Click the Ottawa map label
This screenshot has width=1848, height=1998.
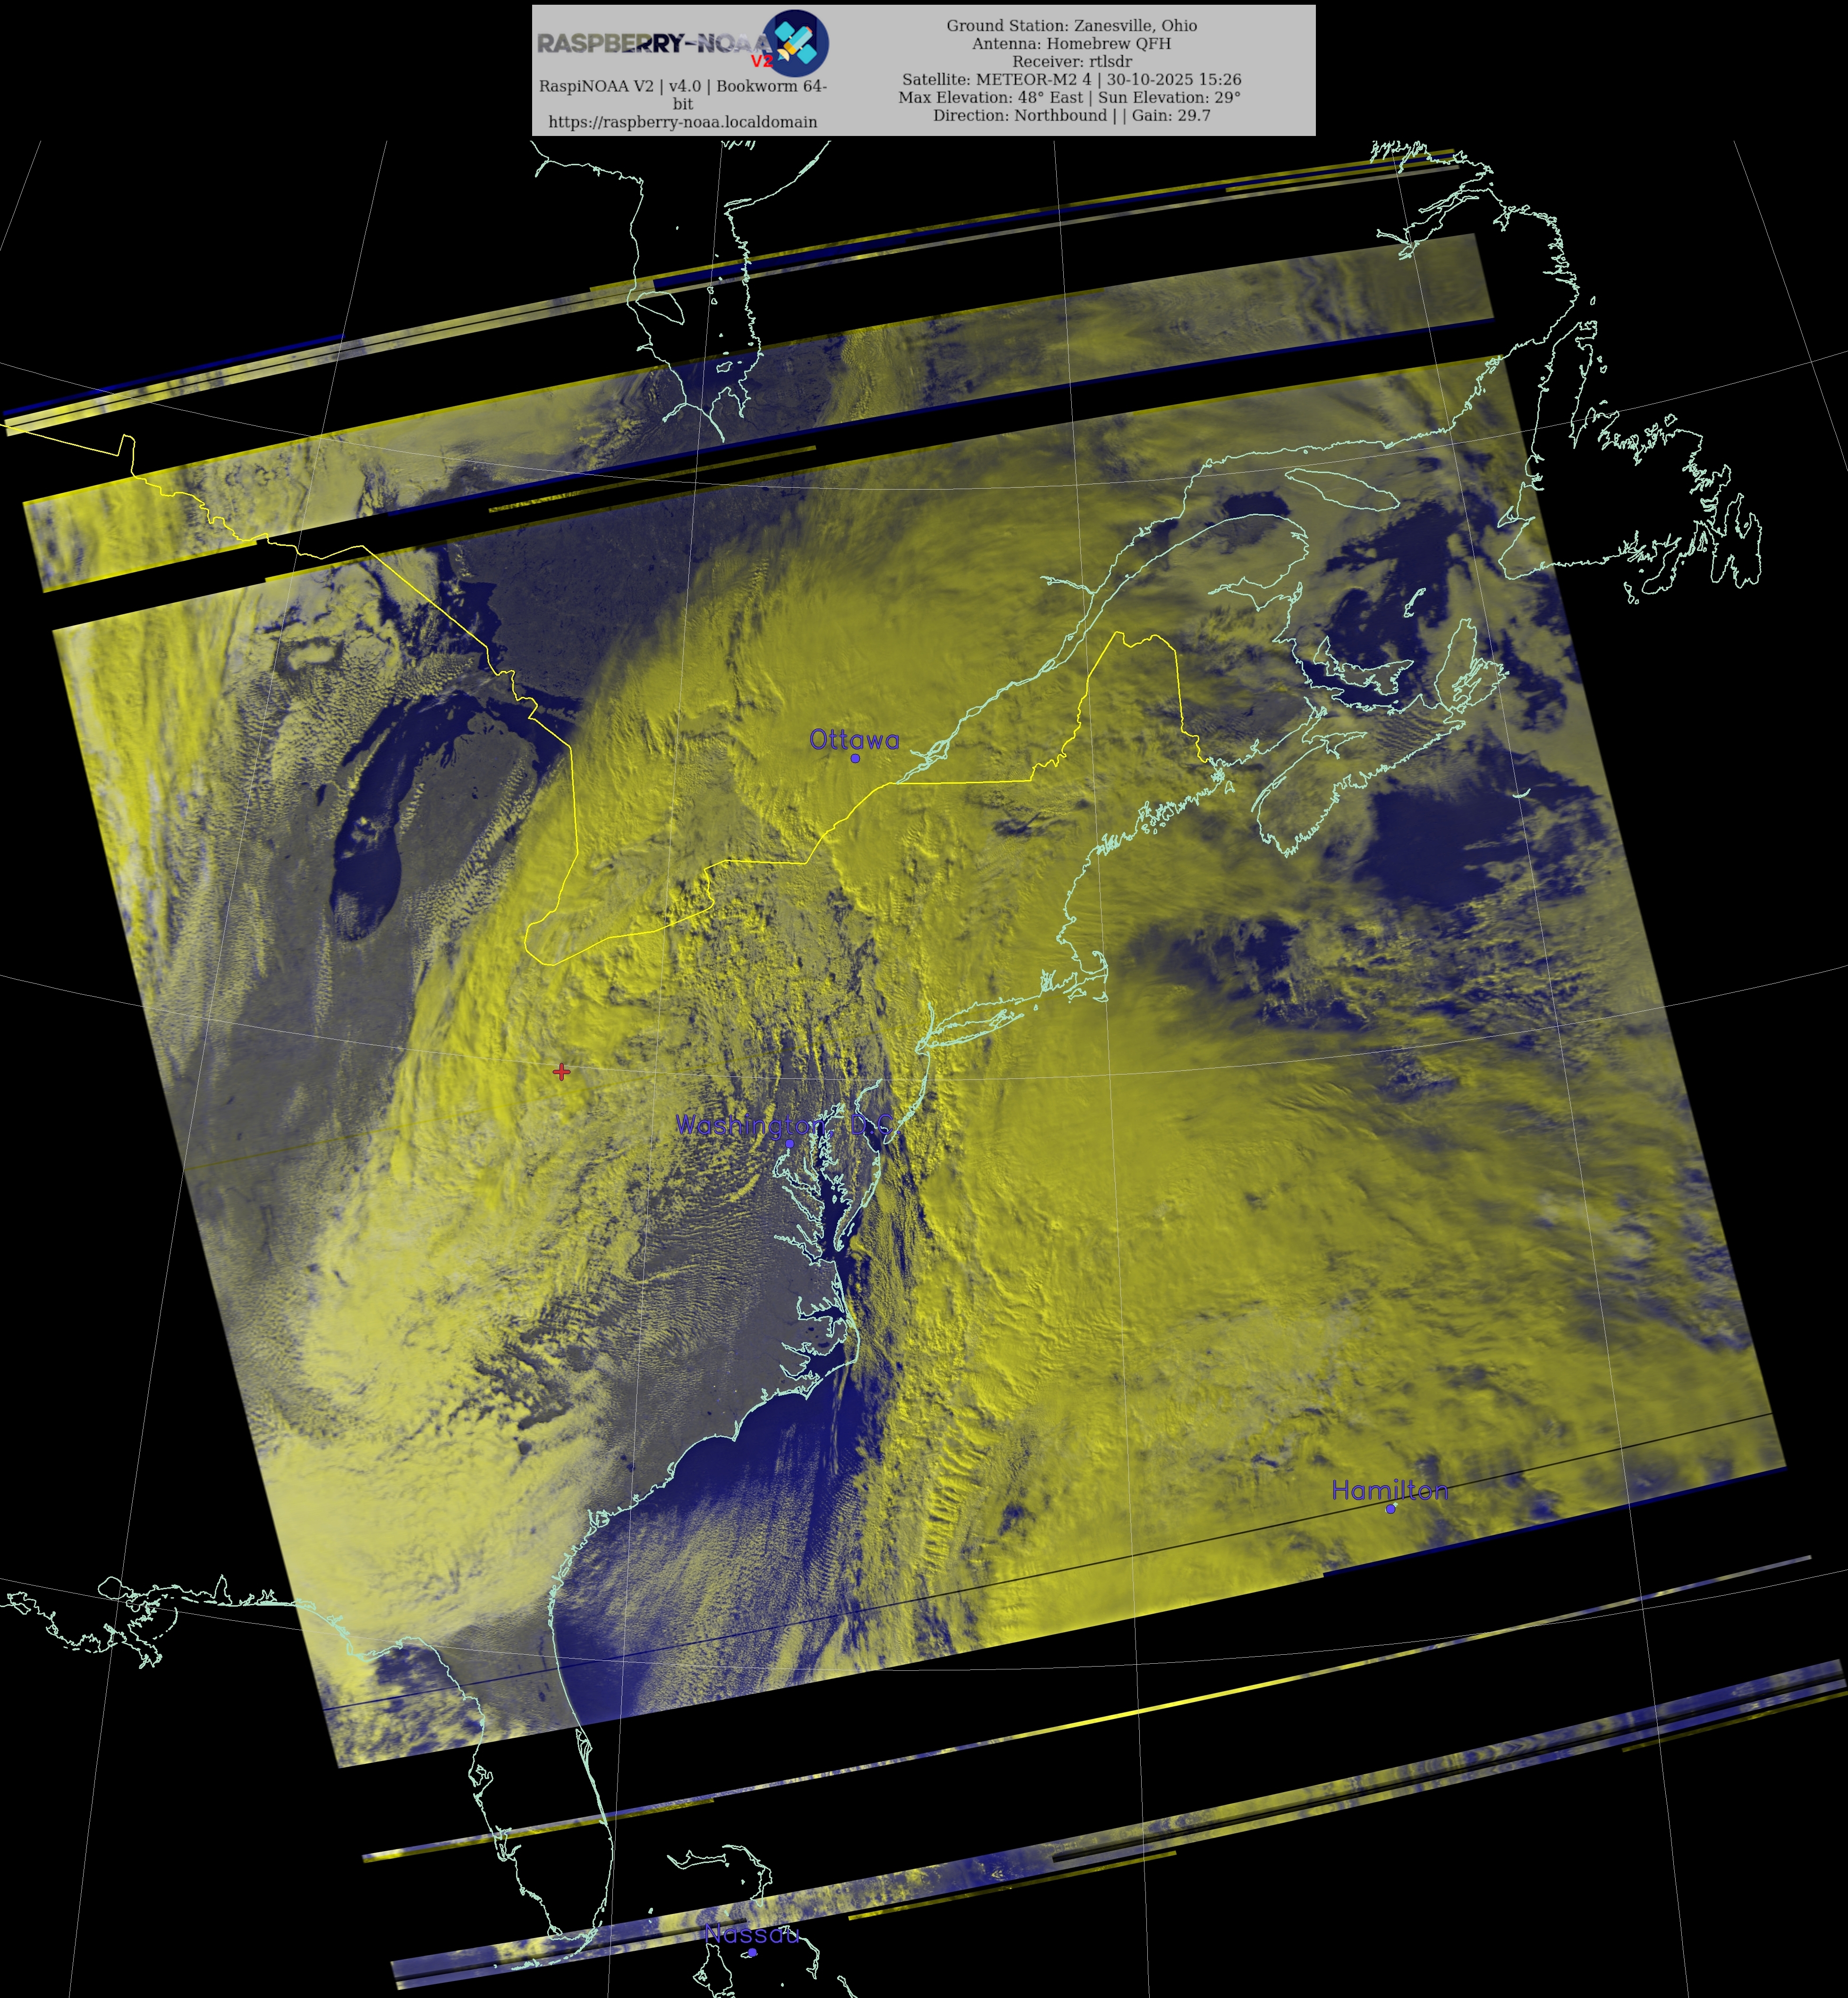854,740
